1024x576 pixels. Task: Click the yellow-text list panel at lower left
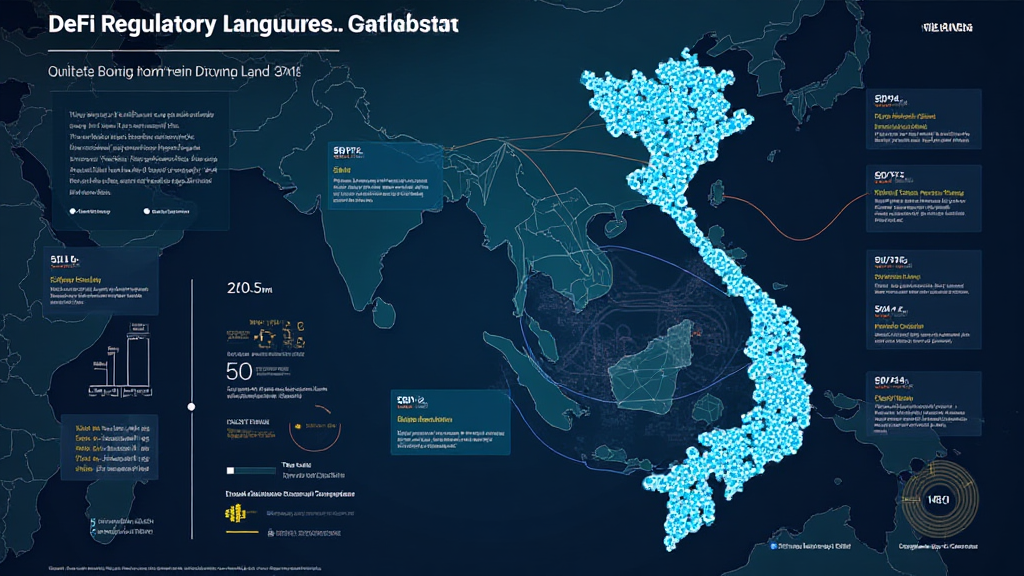coord(109,446)
